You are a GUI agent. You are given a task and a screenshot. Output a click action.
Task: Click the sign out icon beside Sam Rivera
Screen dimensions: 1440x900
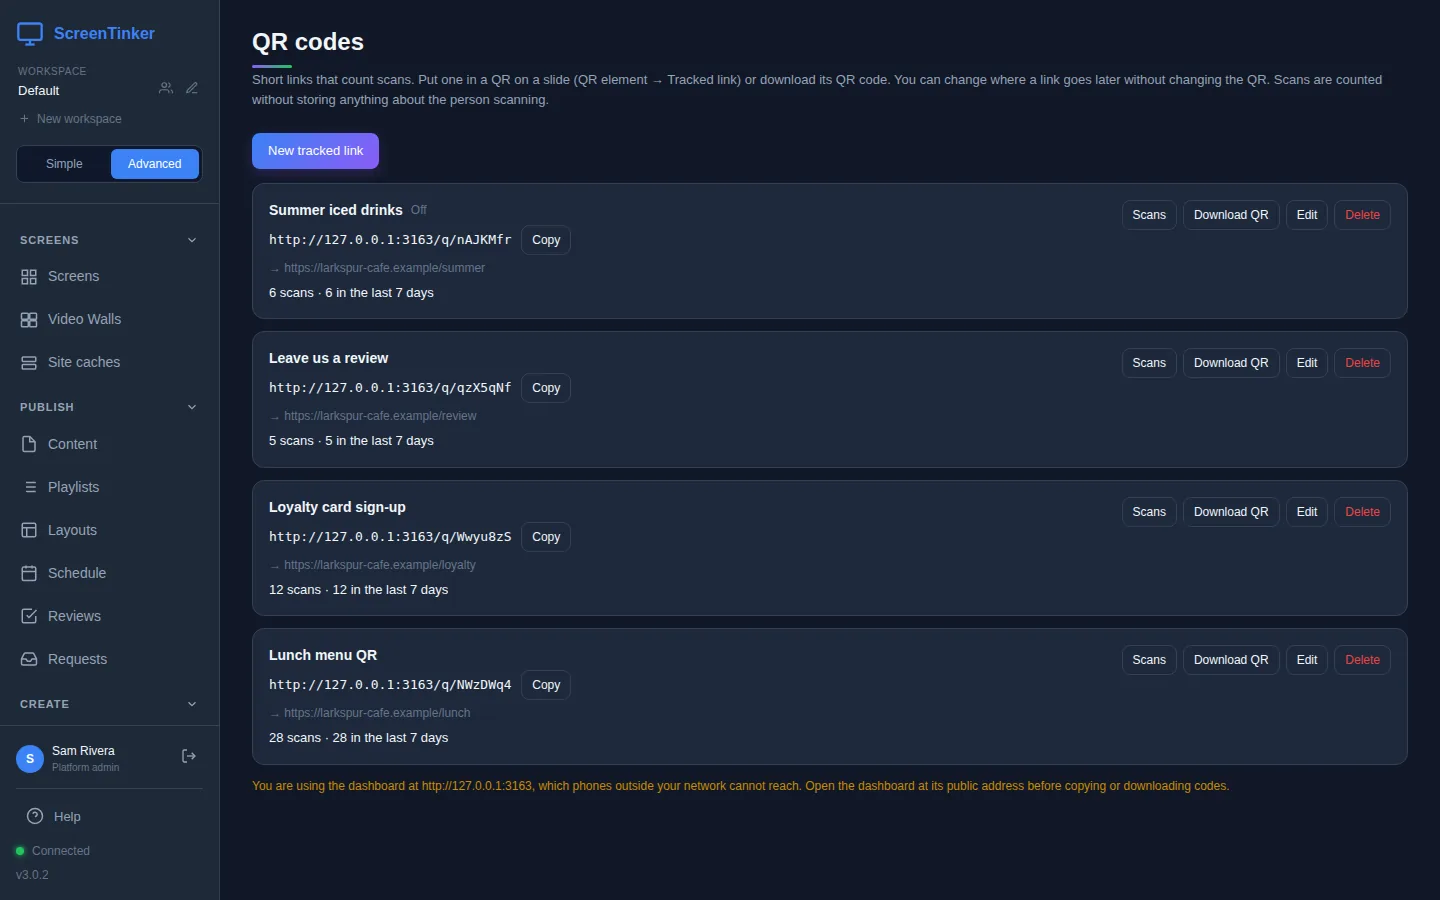tap(188, 757)
